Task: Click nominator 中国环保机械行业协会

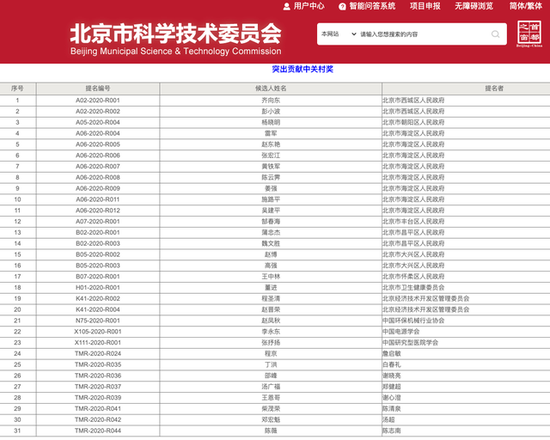Action: coord(414,320)
